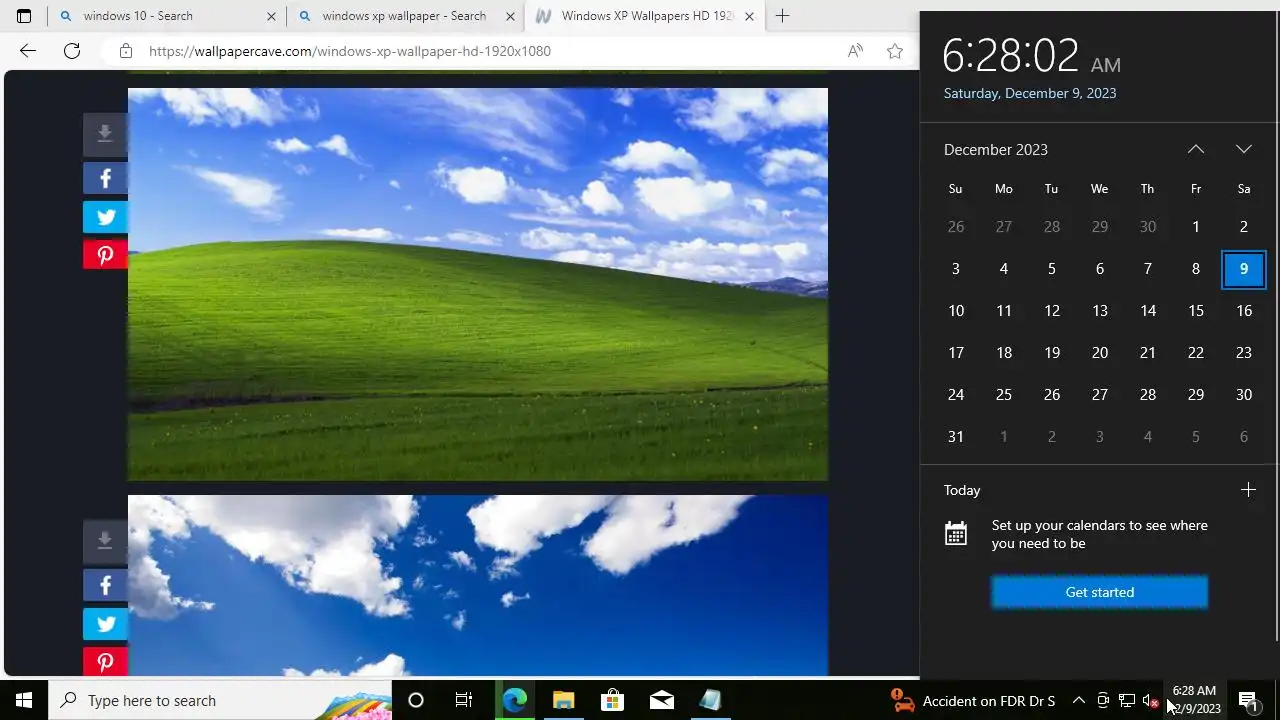Open a new browser tab

point(782,16)
